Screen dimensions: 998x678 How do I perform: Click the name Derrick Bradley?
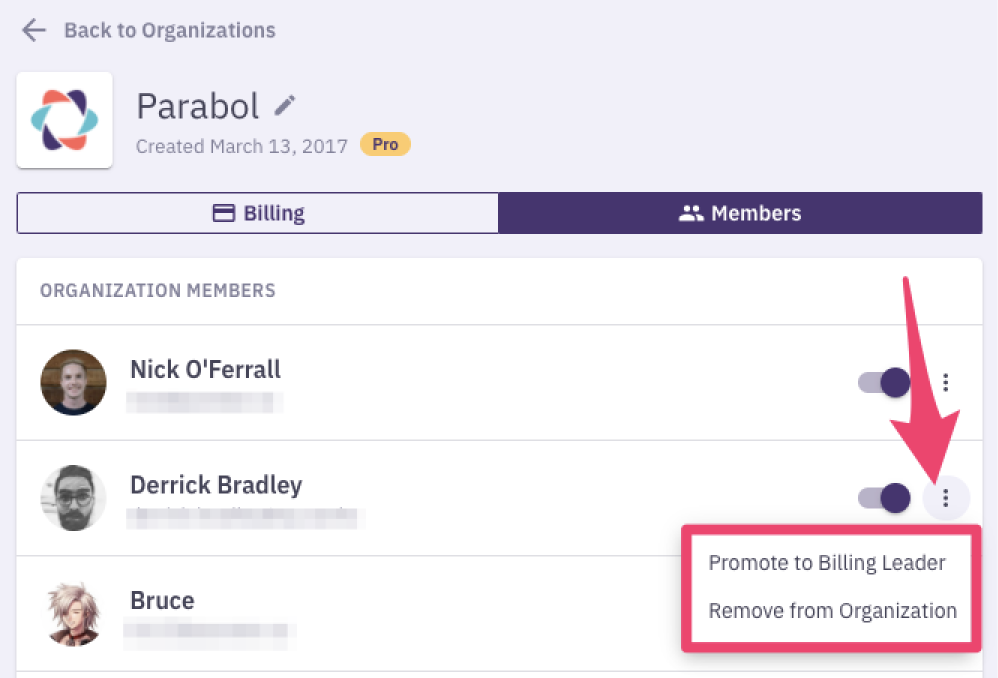coord(216,485)
